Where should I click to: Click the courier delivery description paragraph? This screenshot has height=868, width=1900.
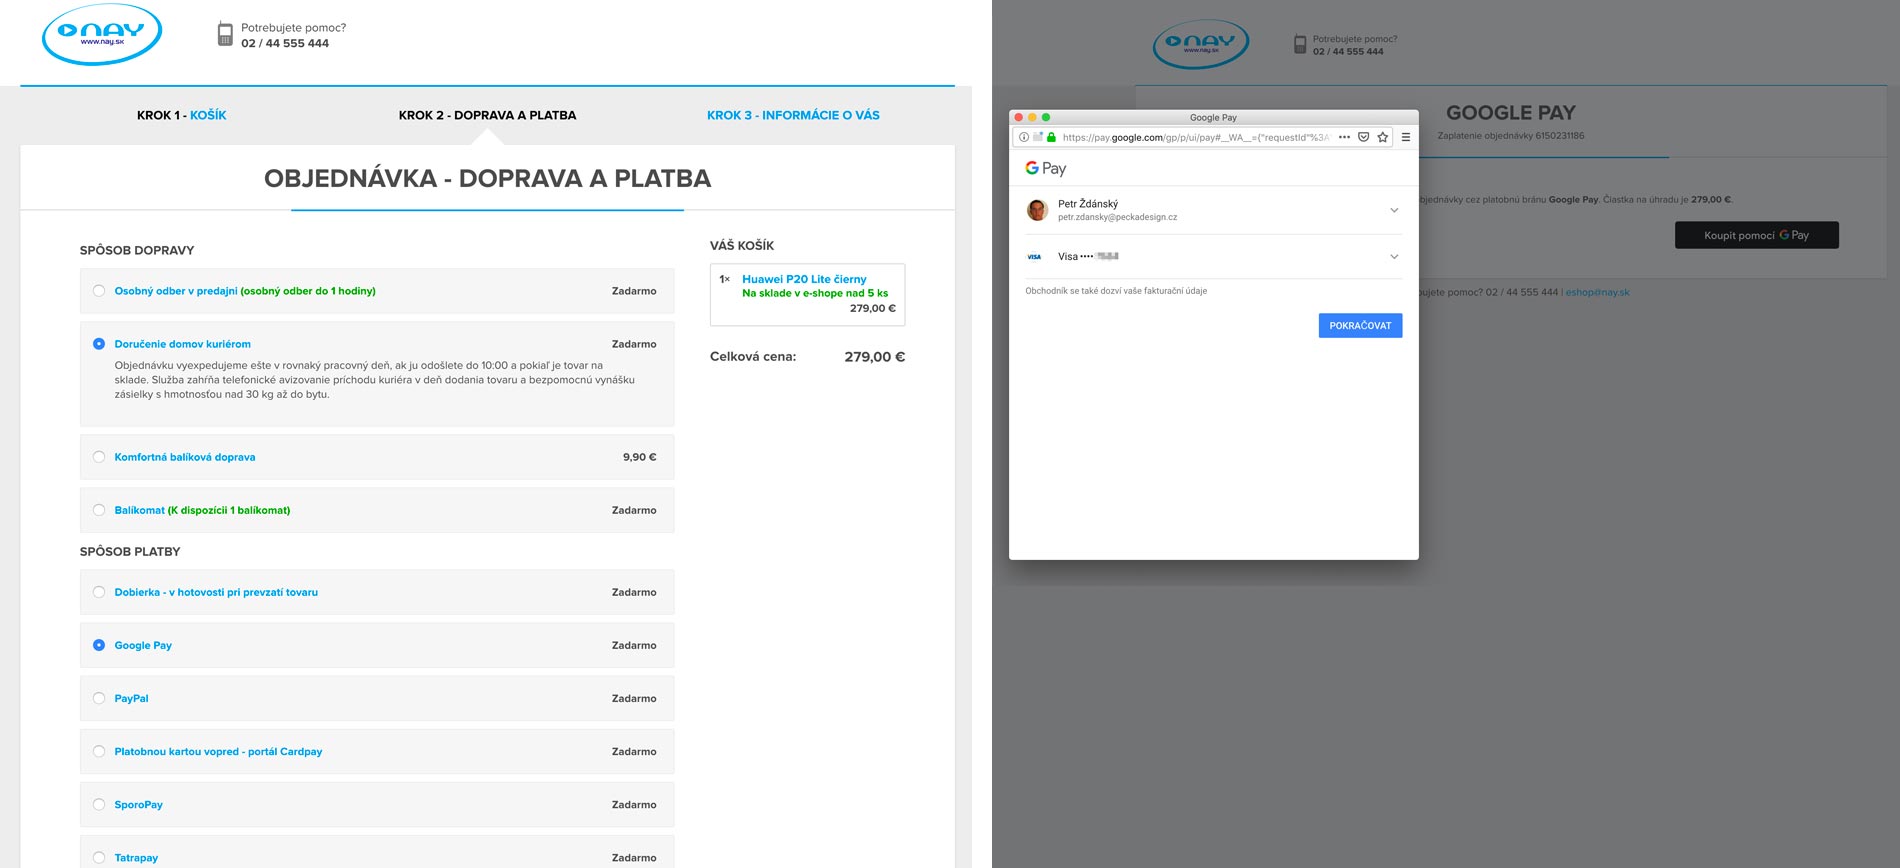(x=375, y=380)
